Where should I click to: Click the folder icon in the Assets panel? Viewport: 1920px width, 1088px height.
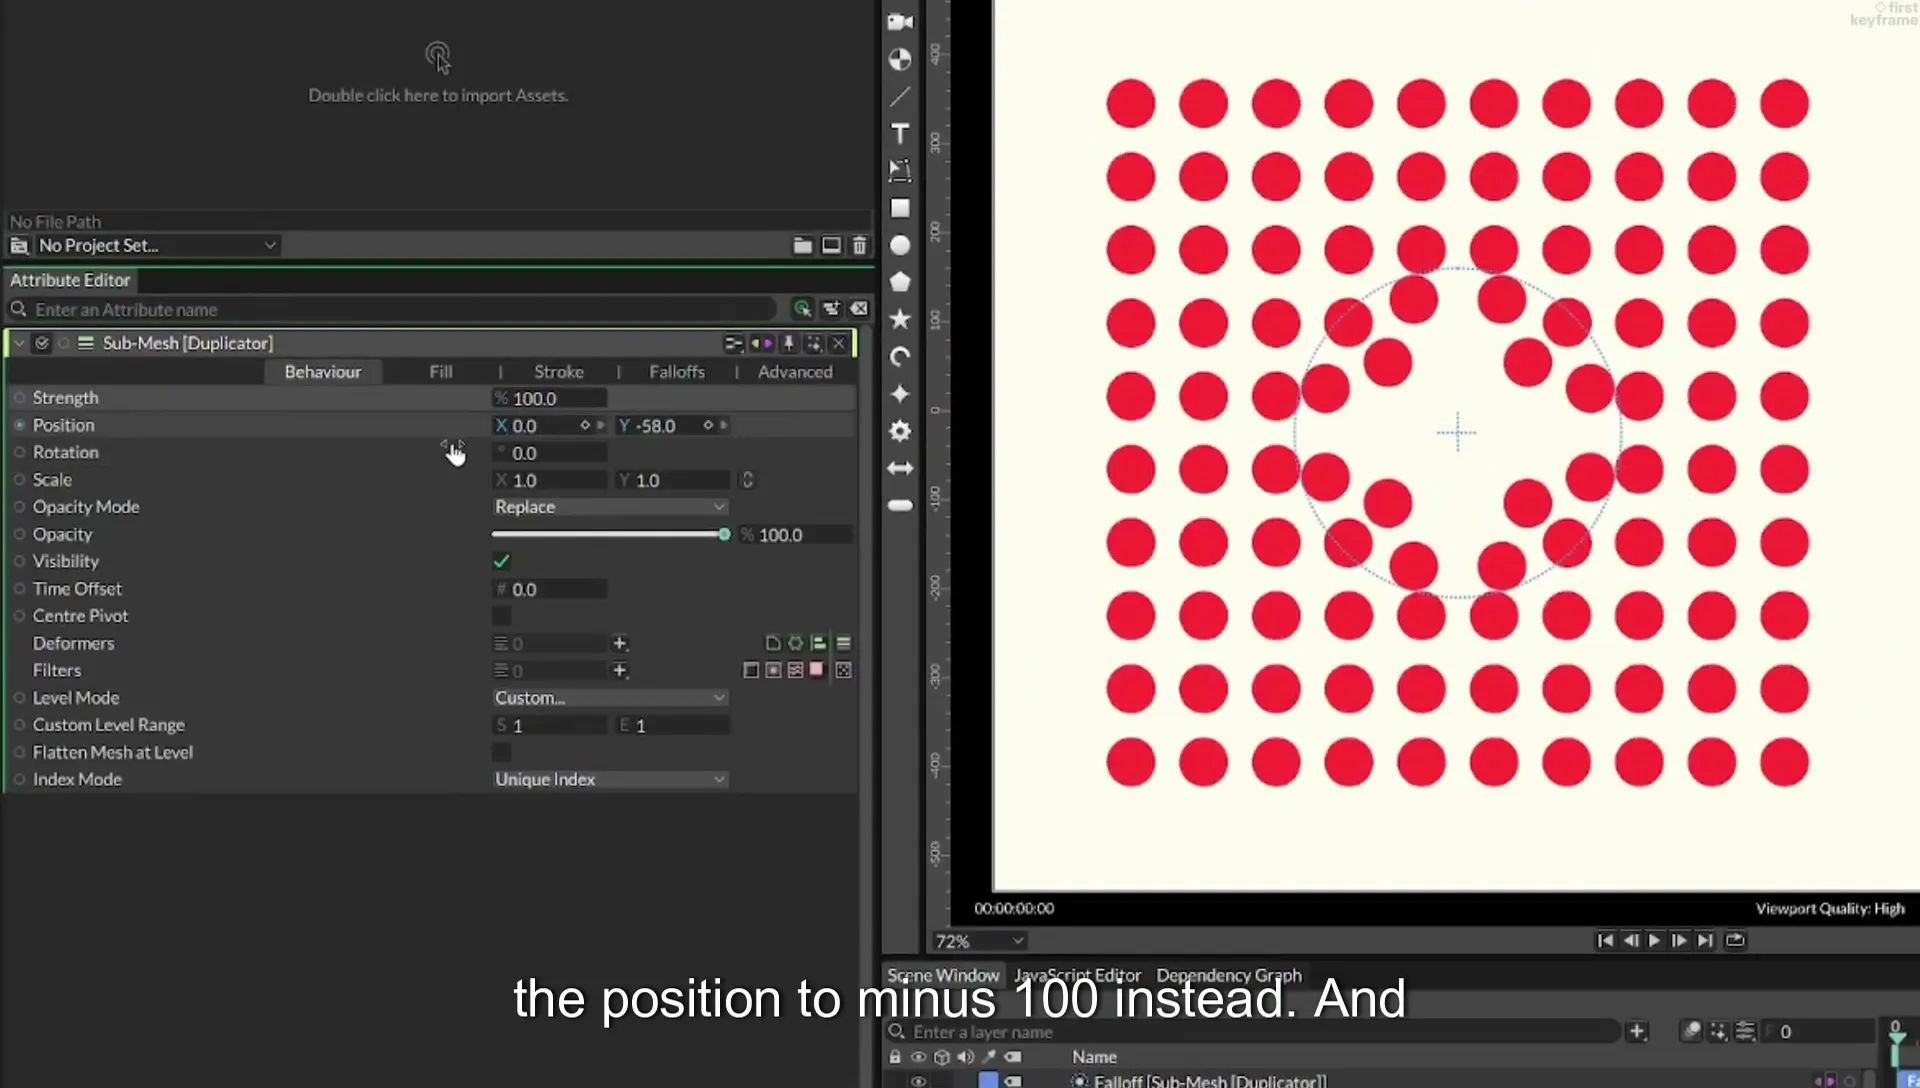click(x=802, y=245)
